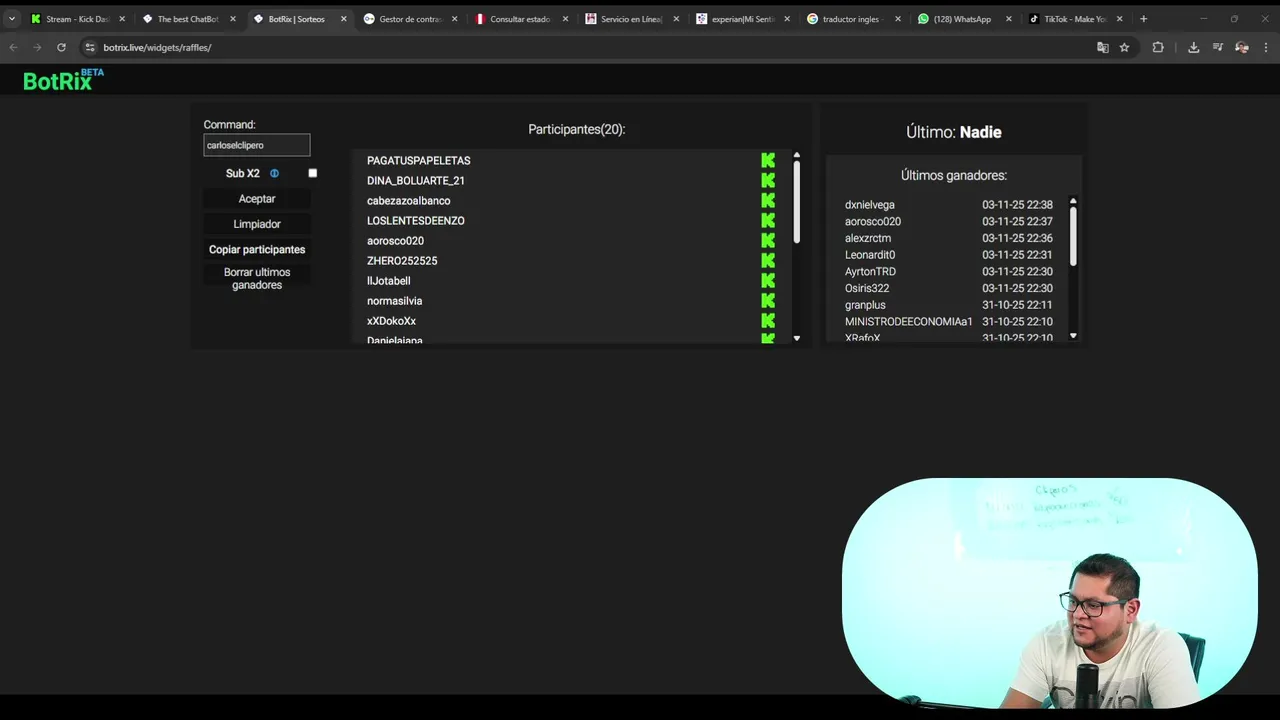Switch to the WhatsApp tab
This screenshot has height=720, width=1280.
[962, 19]
